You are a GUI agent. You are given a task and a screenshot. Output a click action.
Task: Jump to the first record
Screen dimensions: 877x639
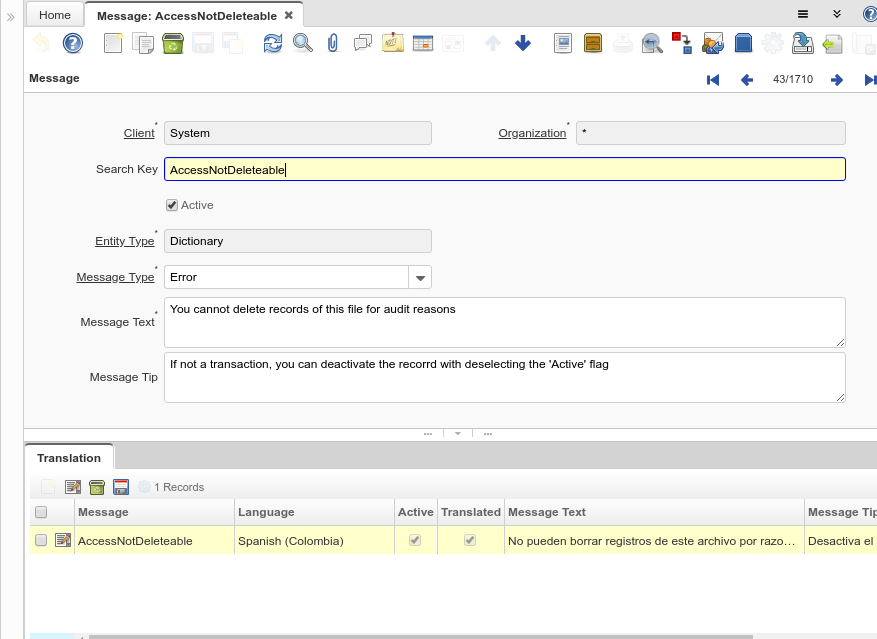tap(713, 80)
